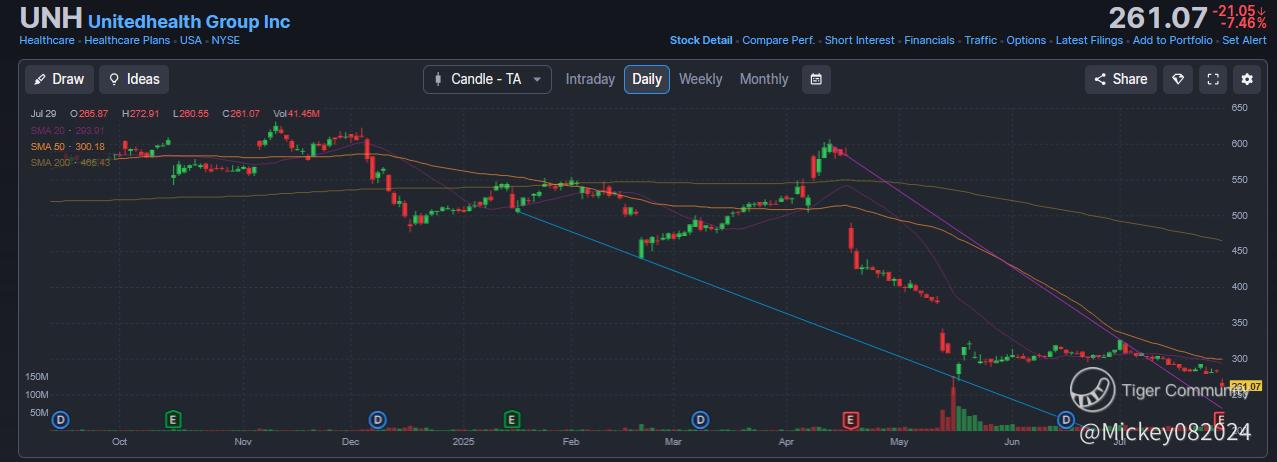Click the Unitedhealth Group Inc company name
Screen dimensions: 1277x462
tap(189, 21)
